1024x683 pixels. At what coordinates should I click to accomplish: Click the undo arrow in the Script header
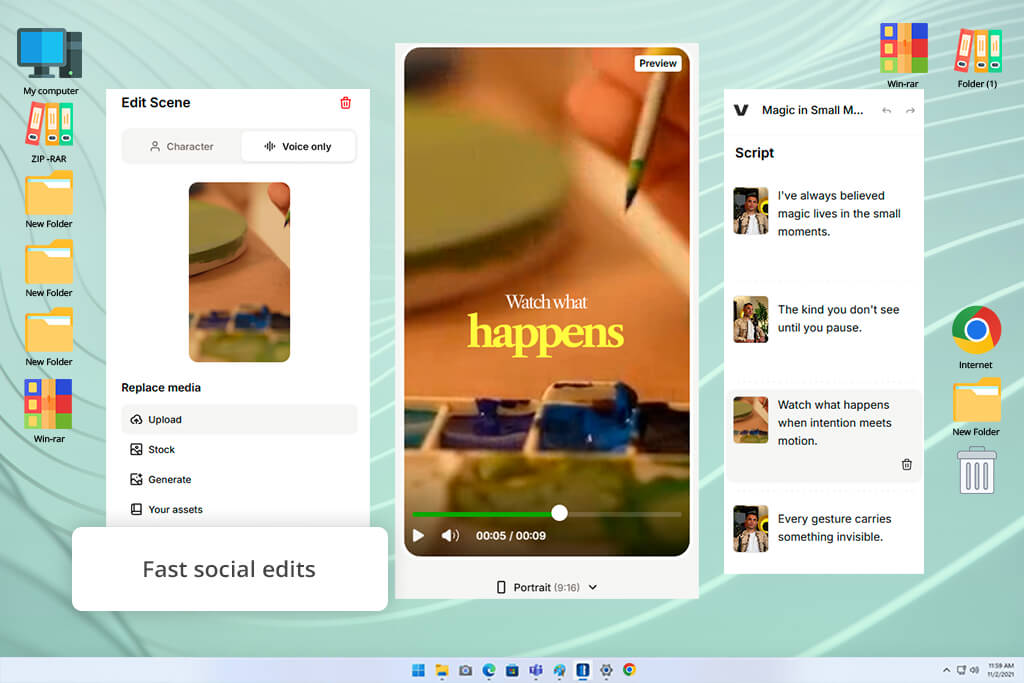tap(886, 110)
